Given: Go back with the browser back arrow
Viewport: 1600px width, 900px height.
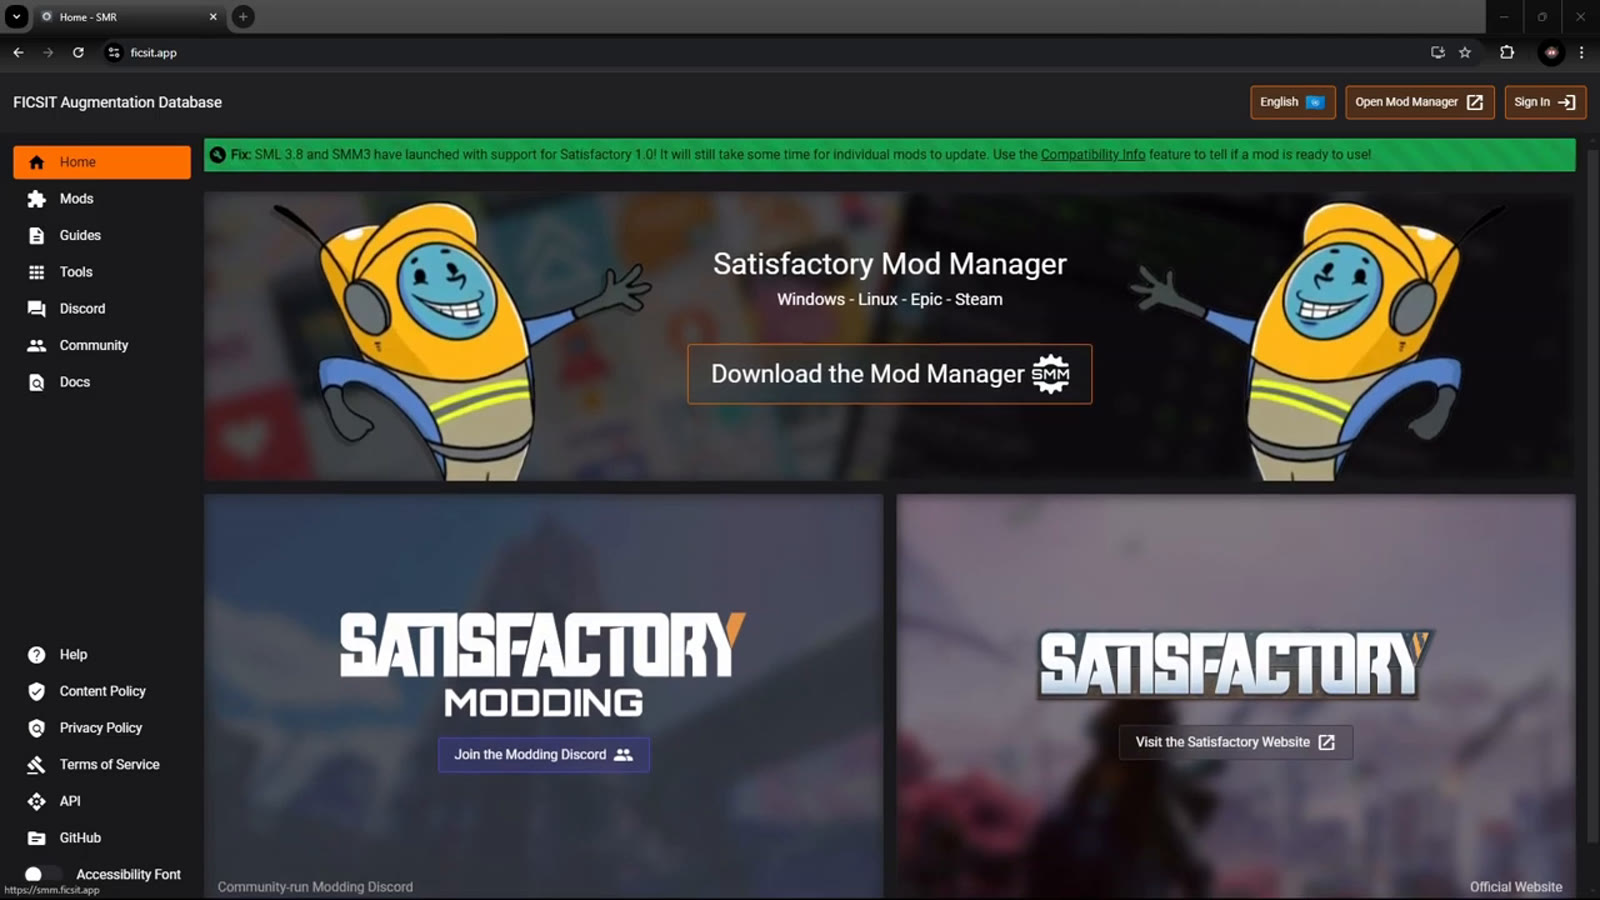Looking at the screenshot, I should pyautogui.click(x=18, y=52).
